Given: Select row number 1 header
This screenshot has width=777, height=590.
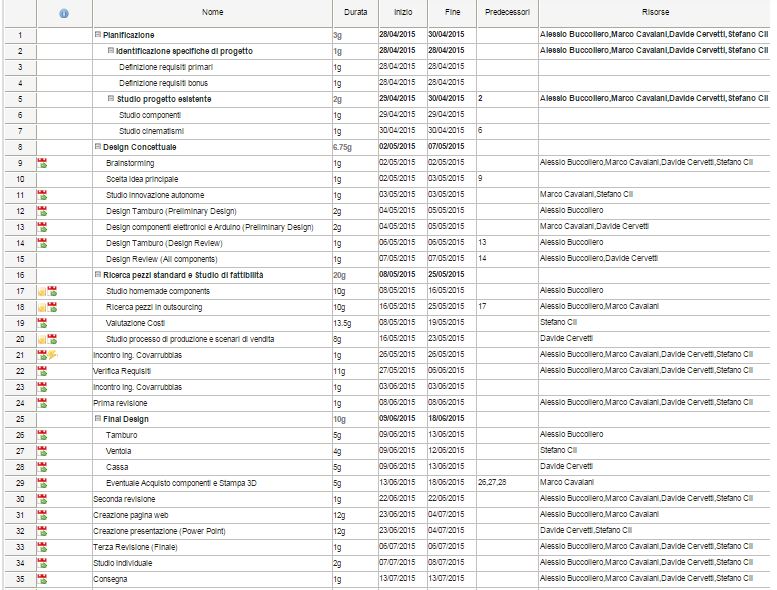Looking at the screenshot, I should [x=20, y=35].
